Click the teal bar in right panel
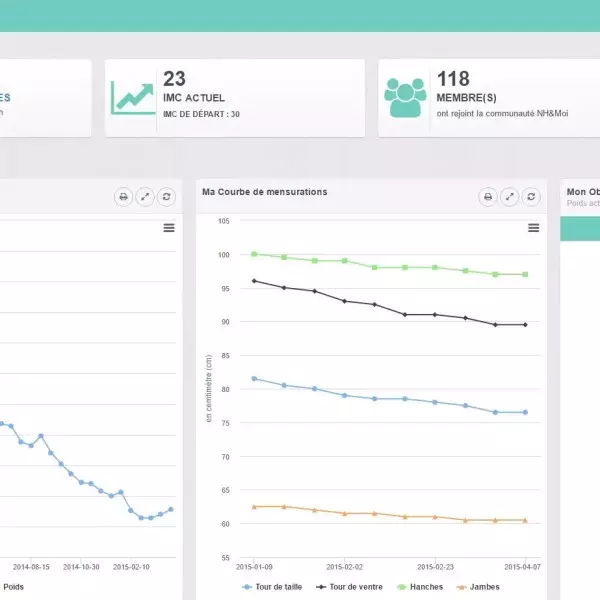600x600 pixels. point(580,228)
